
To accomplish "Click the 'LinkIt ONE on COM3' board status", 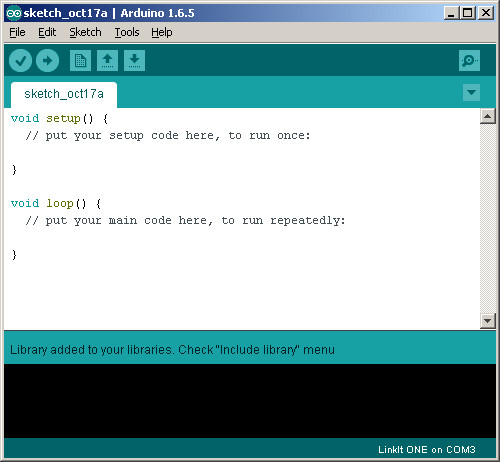I will tap(427, 450).
